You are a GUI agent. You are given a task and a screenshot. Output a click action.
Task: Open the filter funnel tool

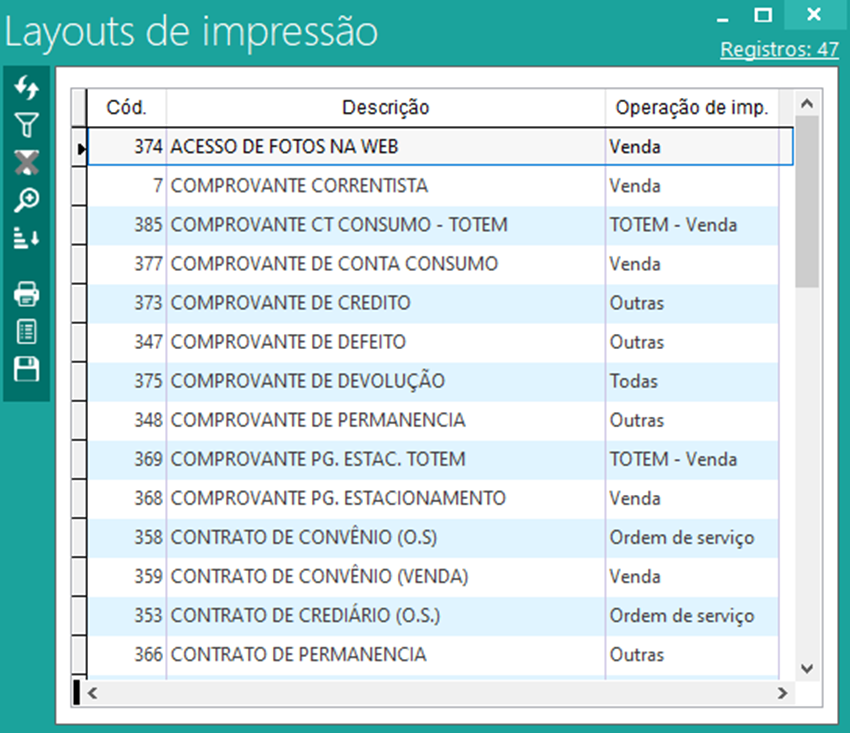pyautogui.click(x=27, y=125)
